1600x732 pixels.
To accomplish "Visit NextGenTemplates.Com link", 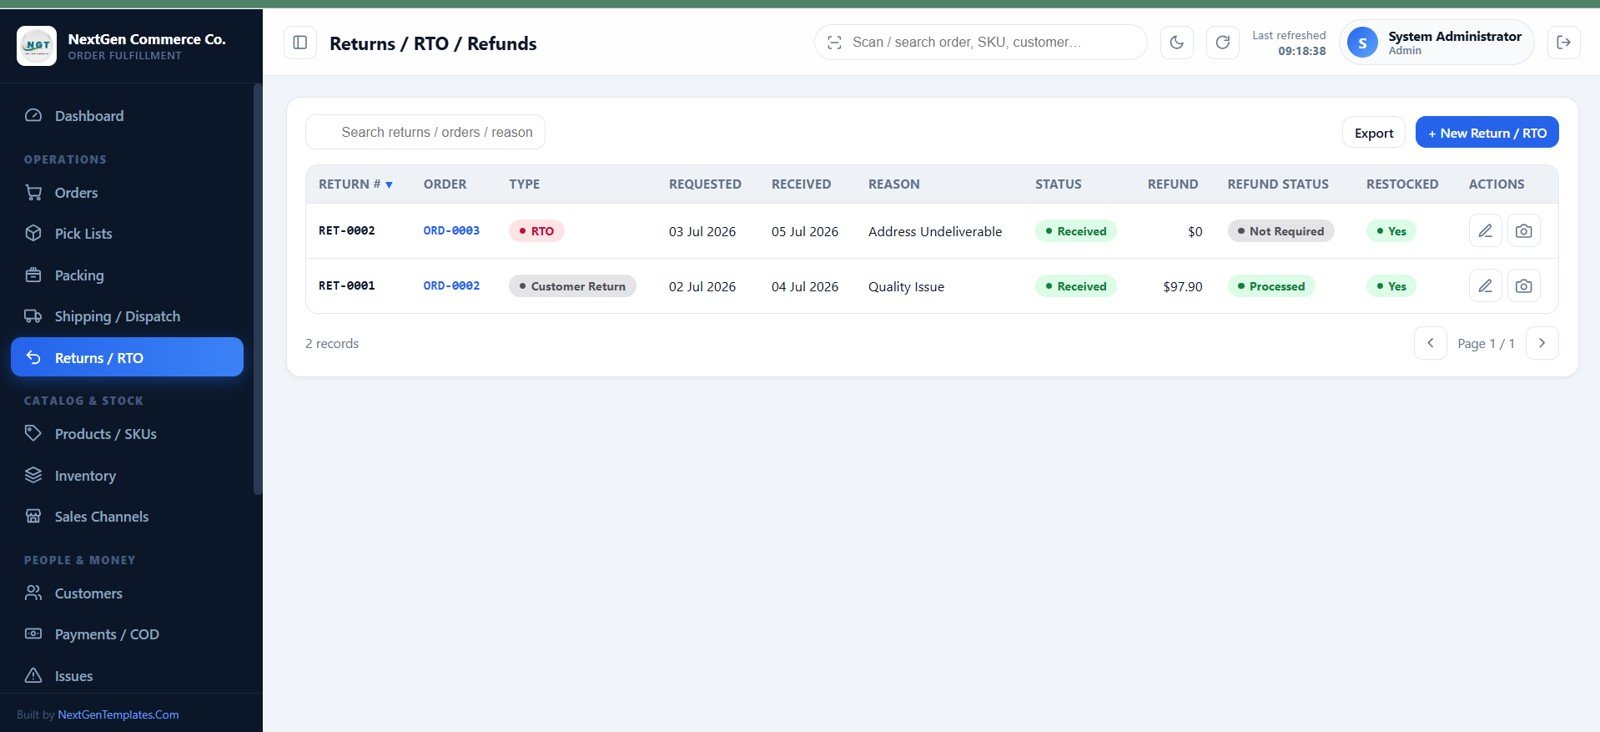I will pos(118,715).
